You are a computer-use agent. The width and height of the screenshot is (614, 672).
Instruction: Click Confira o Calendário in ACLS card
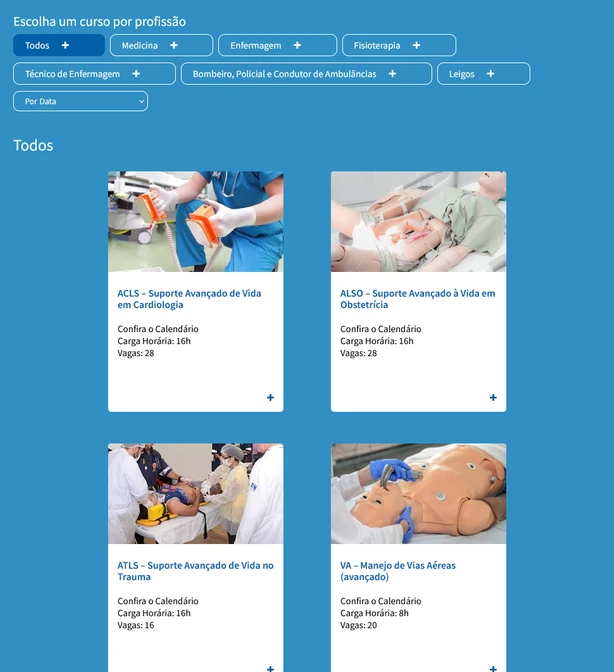(158, 329)
